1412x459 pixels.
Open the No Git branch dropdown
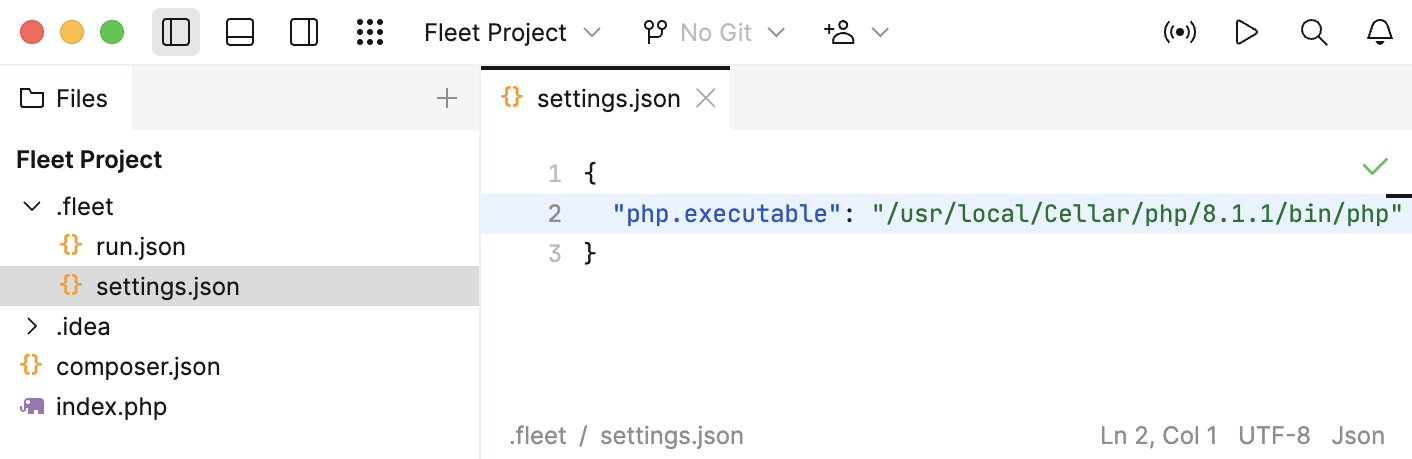coord(714,33)
